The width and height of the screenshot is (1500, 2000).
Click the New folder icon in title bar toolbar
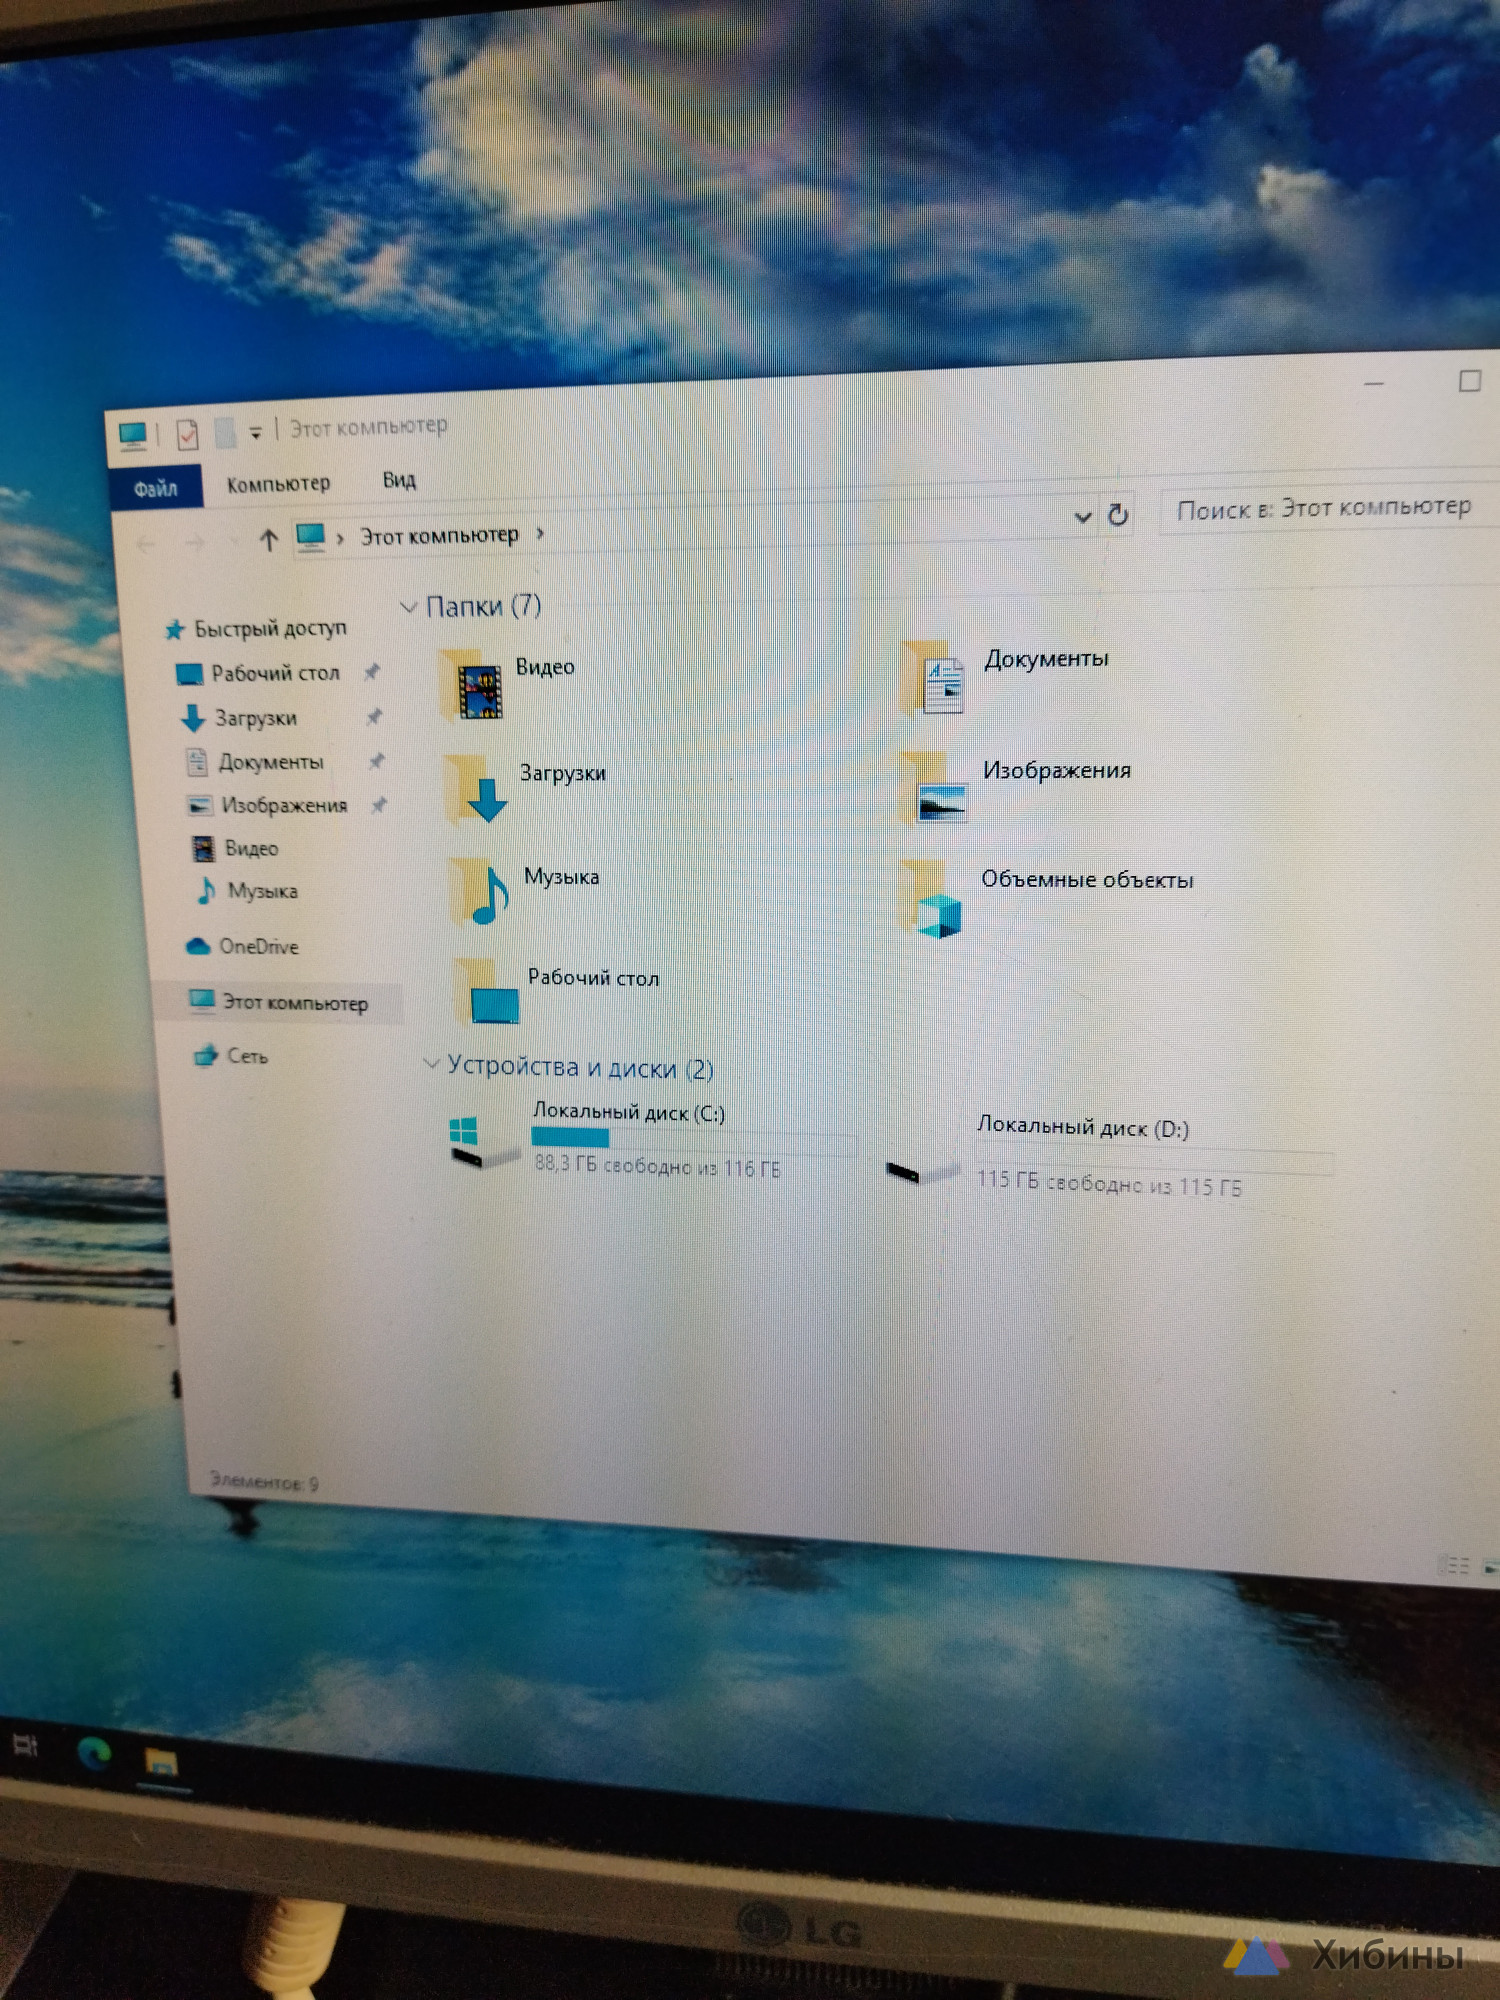coord(226,433)
